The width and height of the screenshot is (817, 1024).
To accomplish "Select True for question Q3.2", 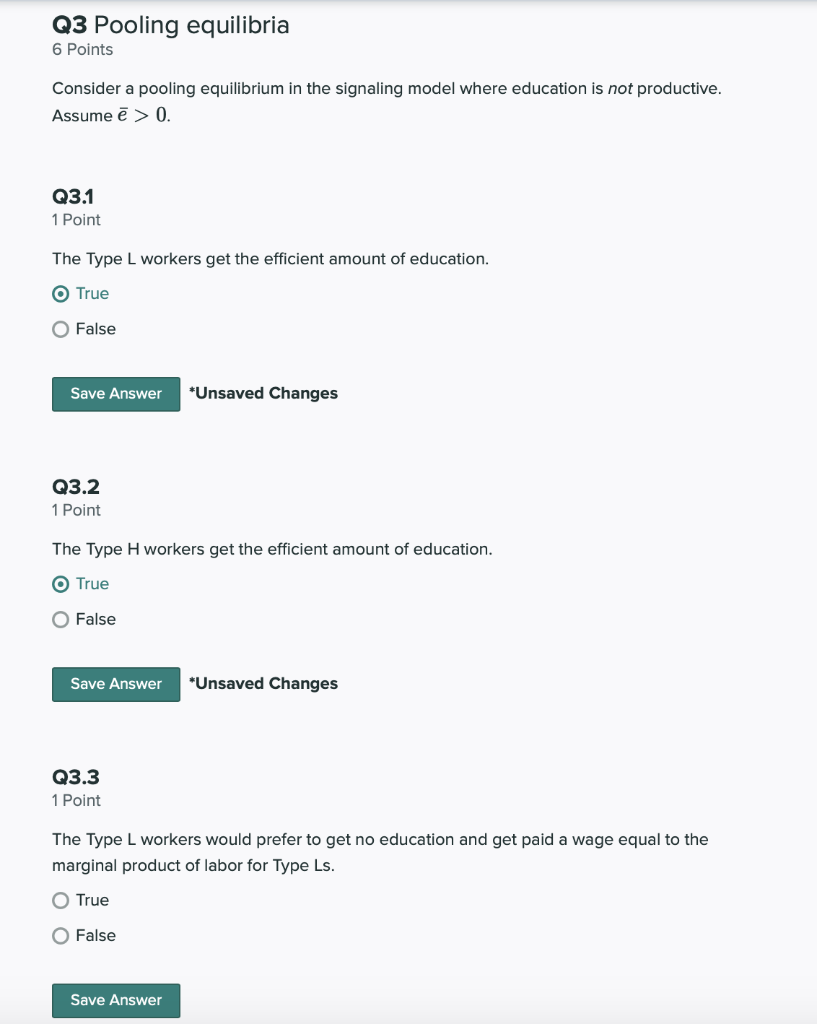I will [x=61, y=583].
